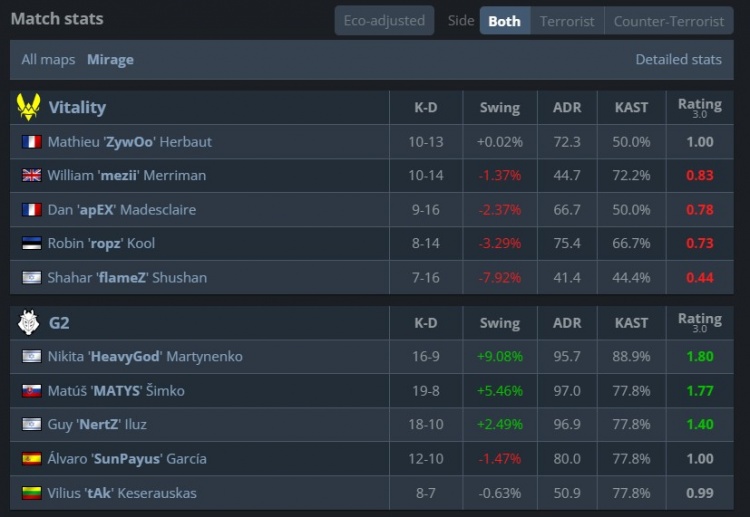Toggle the Eco-adjusted stats button
Screen dimensions: 750x517
(384, 21)
